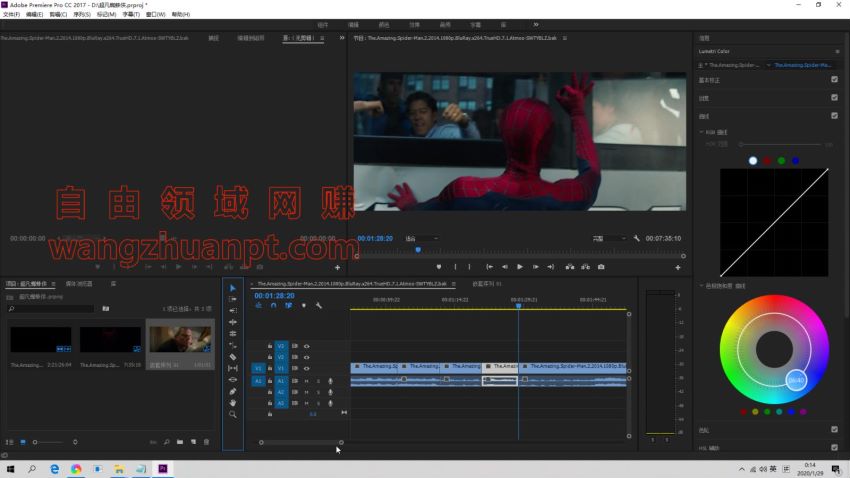This screenshot has height=478, width=850.
Task: Select the Track Select Forward tool
Action: (233, 299)
